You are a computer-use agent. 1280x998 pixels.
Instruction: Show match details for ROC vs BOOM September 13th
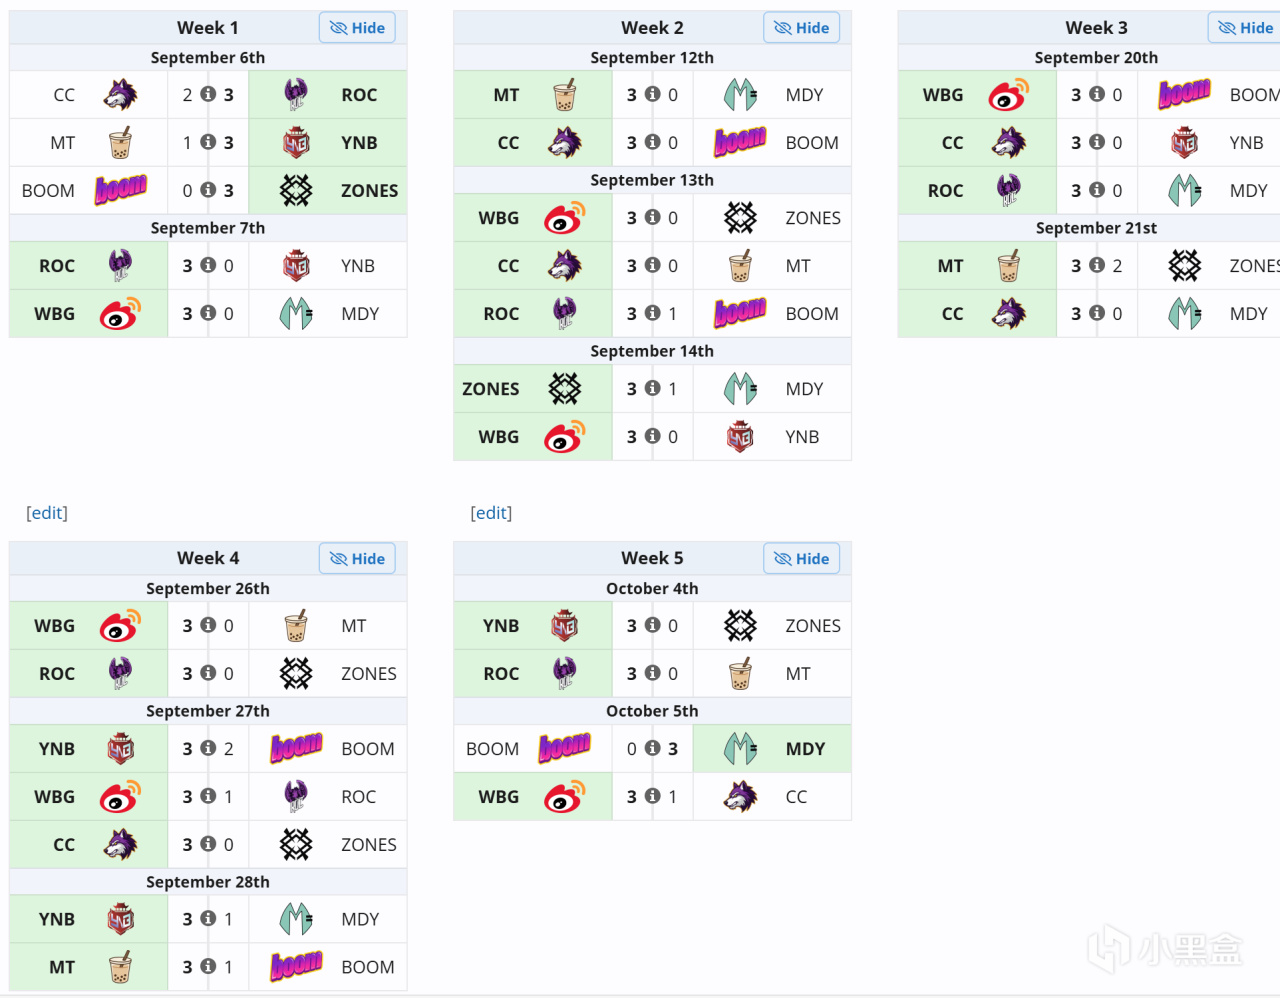(x=652, y=314)
